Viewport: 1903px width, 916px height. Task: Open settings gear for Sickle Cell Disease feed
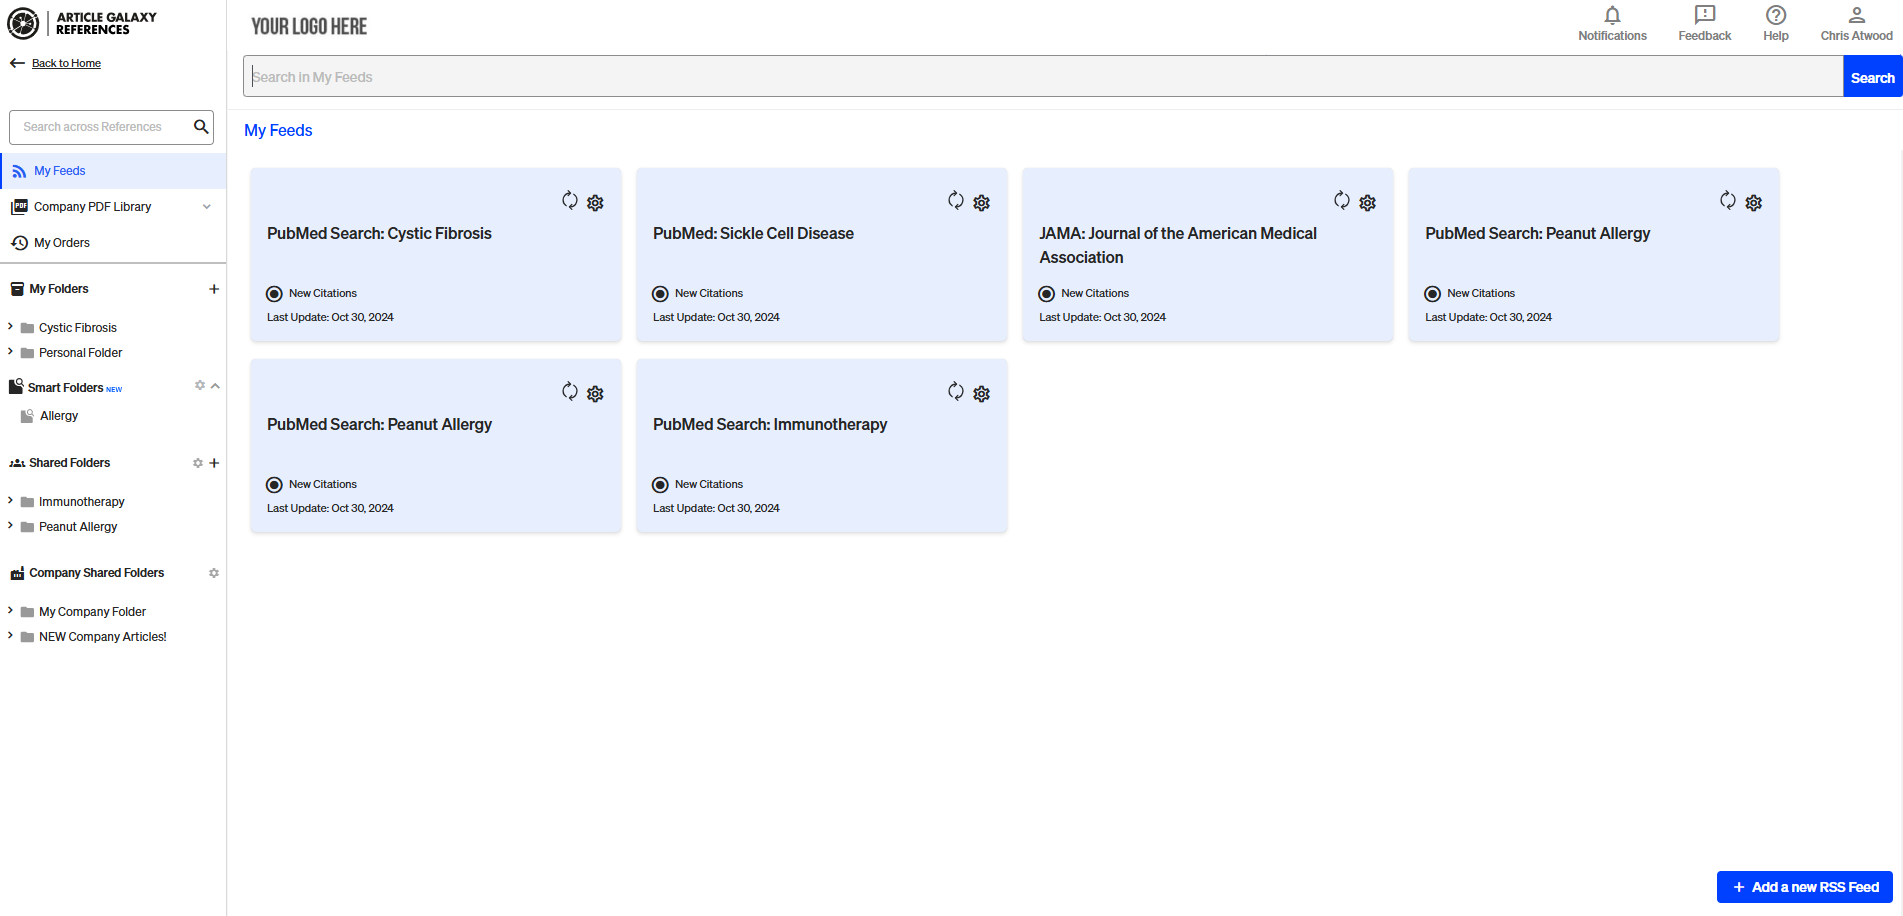coord(982,203)
